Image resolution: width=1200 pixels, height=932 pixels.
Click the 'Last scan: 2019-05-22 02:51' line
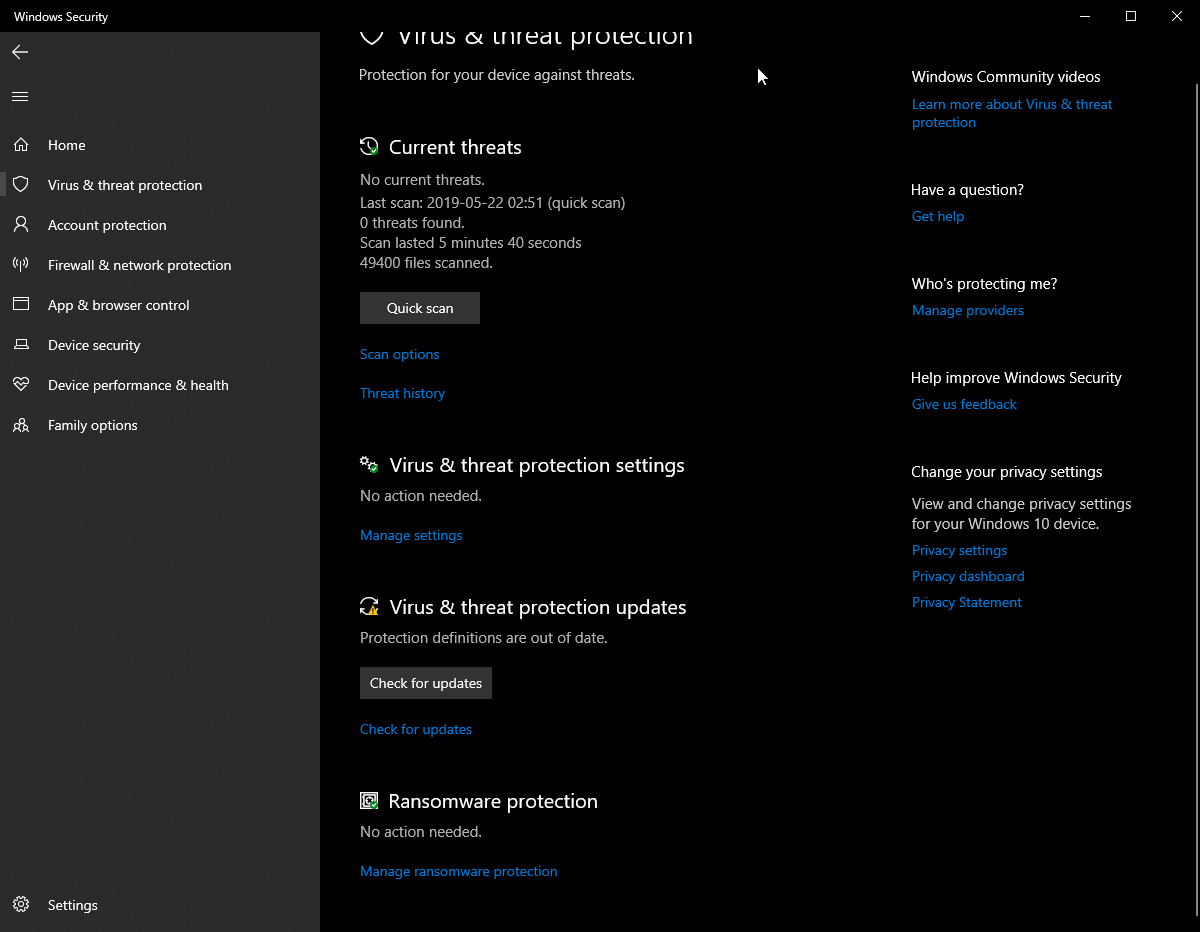492,202
